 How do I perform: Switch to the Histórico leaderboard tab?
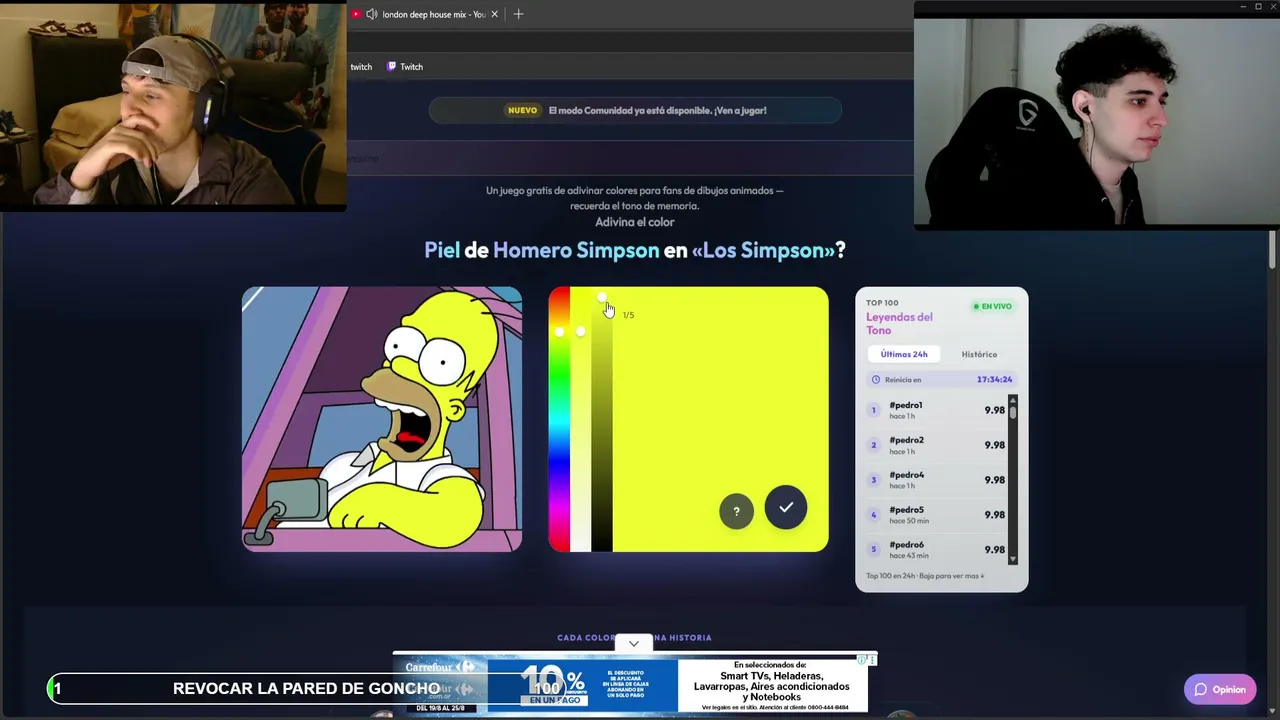(979, 354)
